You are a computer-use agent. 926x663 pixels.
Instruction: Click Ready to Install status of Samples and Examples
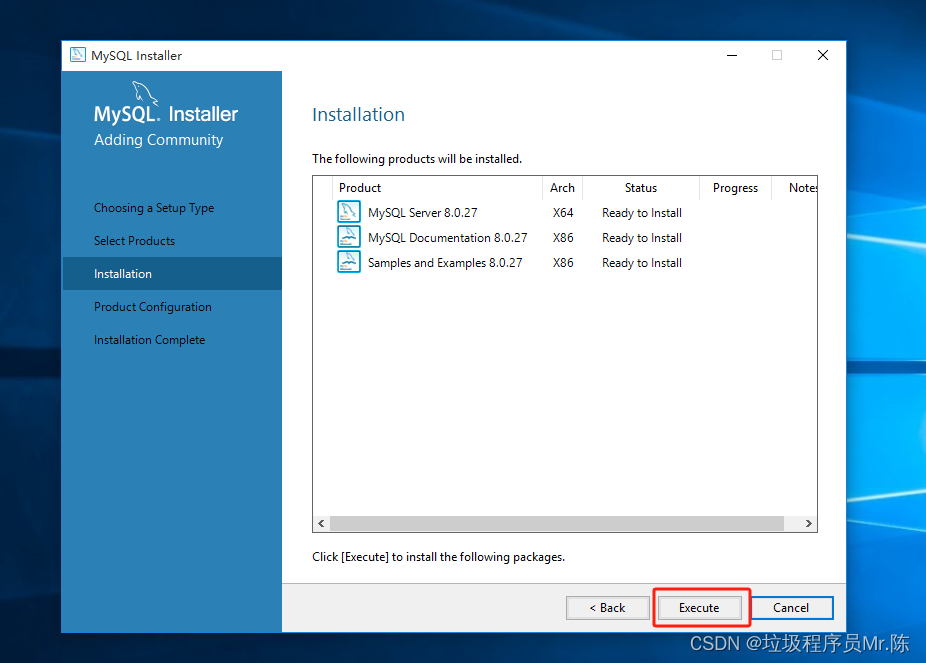[x=642, y=263]
